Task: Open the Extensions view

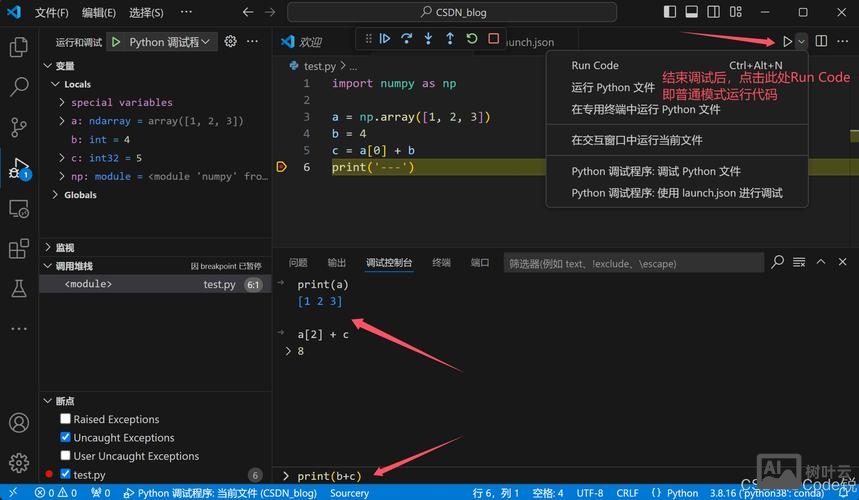Action: point(18,249)
